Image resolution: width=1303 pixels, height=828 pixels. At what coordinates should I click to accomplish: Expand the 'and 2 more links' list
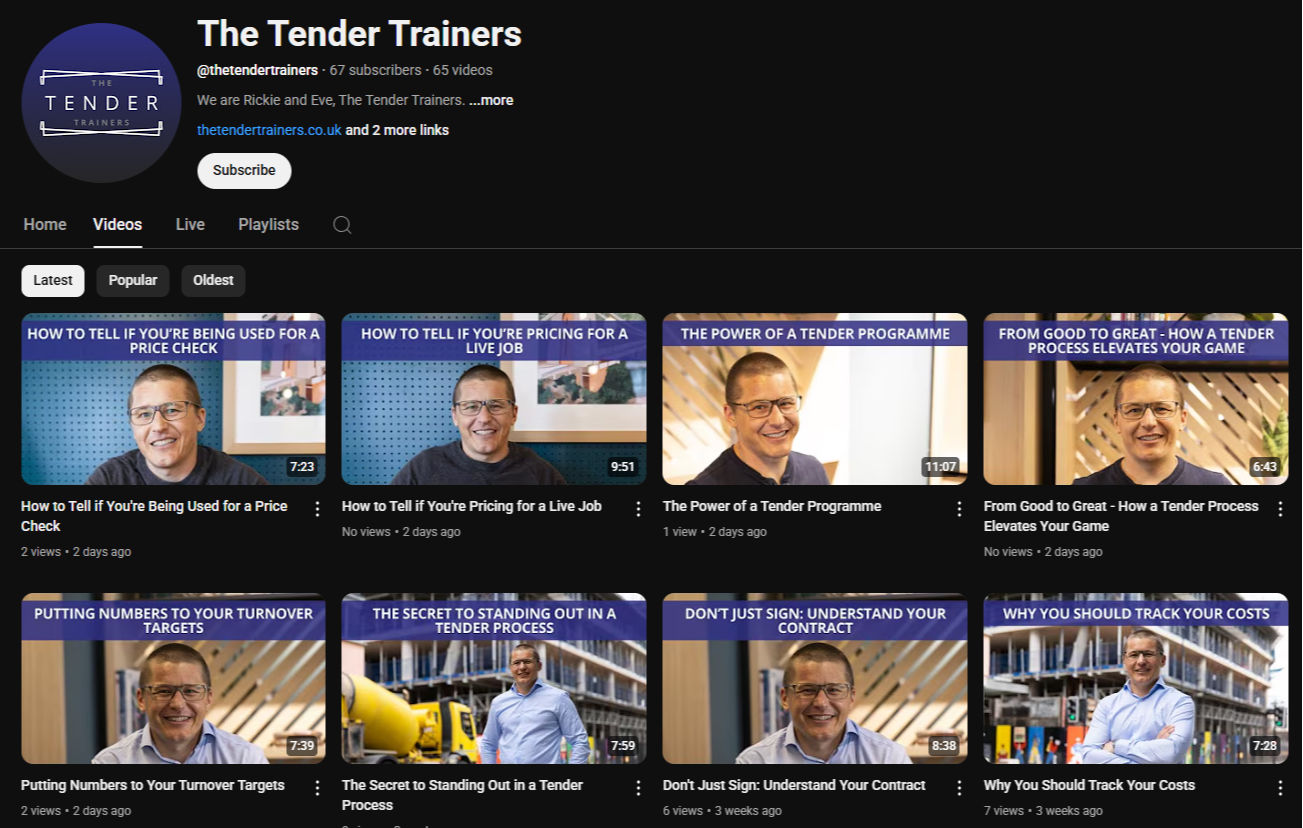pyautogui.click(x=397, y=130)
